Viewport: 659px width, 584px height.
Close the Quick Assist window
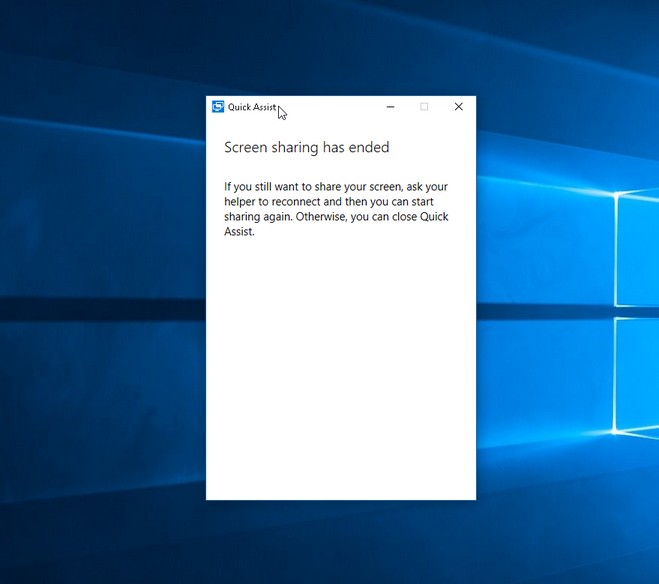[458, 107]
